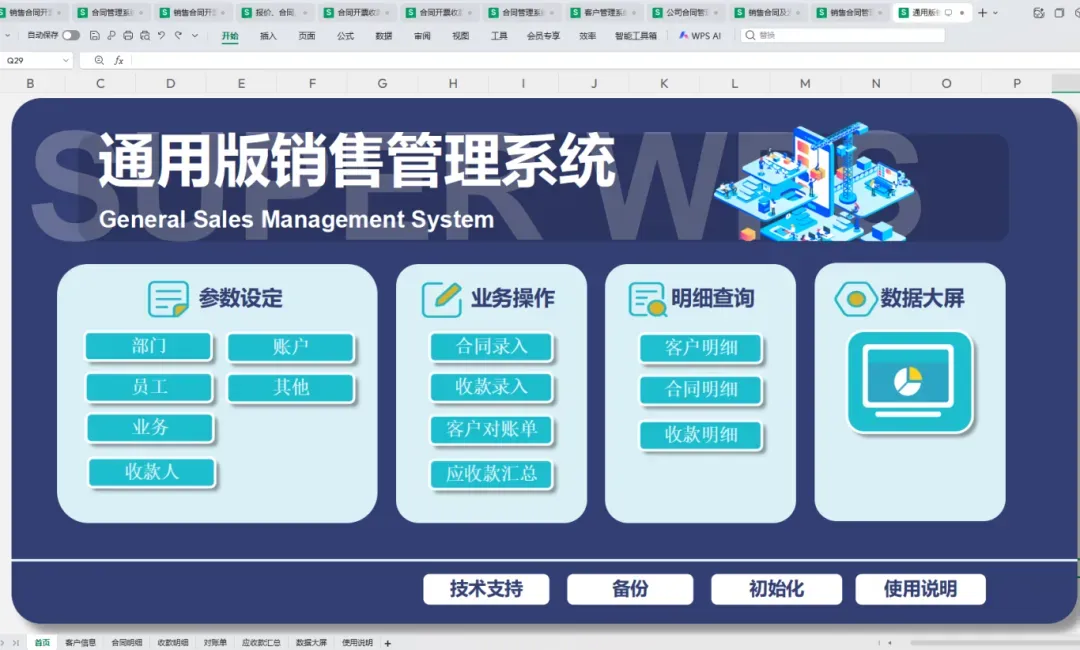Open the 开始 ribbon tab

click(230, 36)
